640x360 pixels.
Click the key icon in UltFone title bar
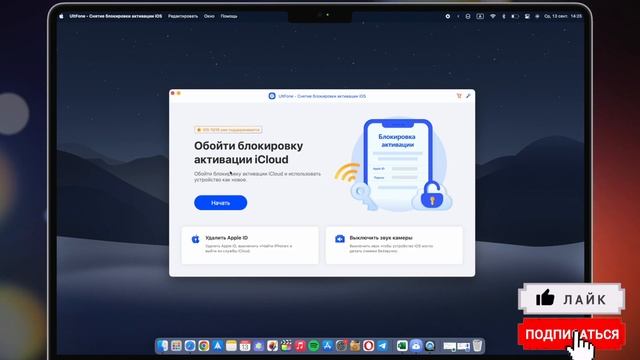(x=468, y=96)
